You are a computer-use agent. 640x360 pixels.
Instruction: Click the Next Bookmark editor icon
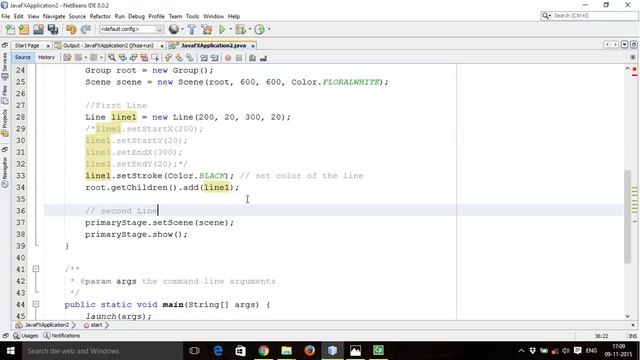[179, 58]
